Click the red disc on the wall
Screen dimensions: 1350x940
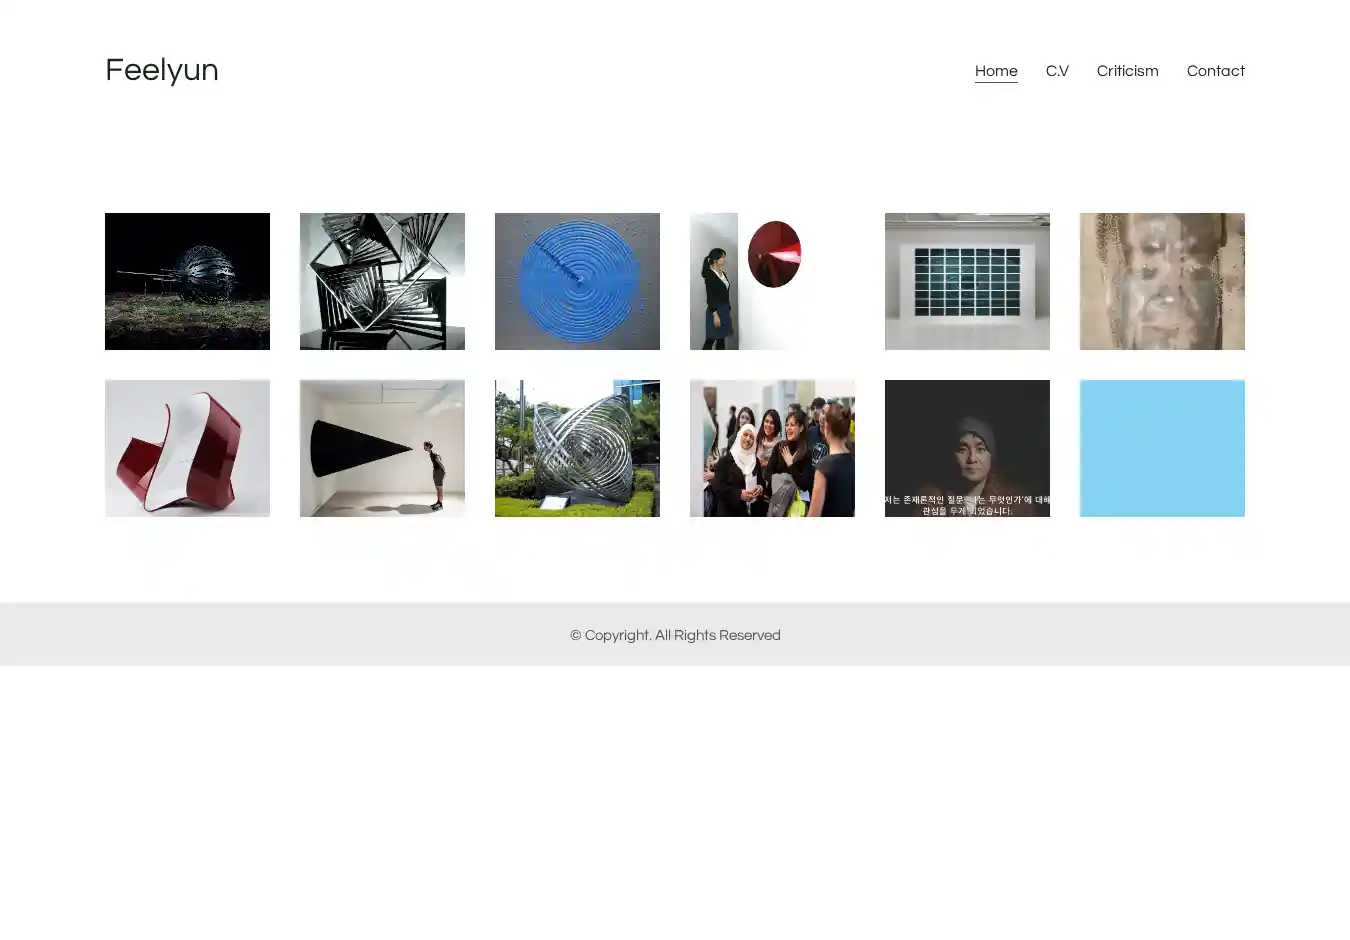click(x=774, y=254)
